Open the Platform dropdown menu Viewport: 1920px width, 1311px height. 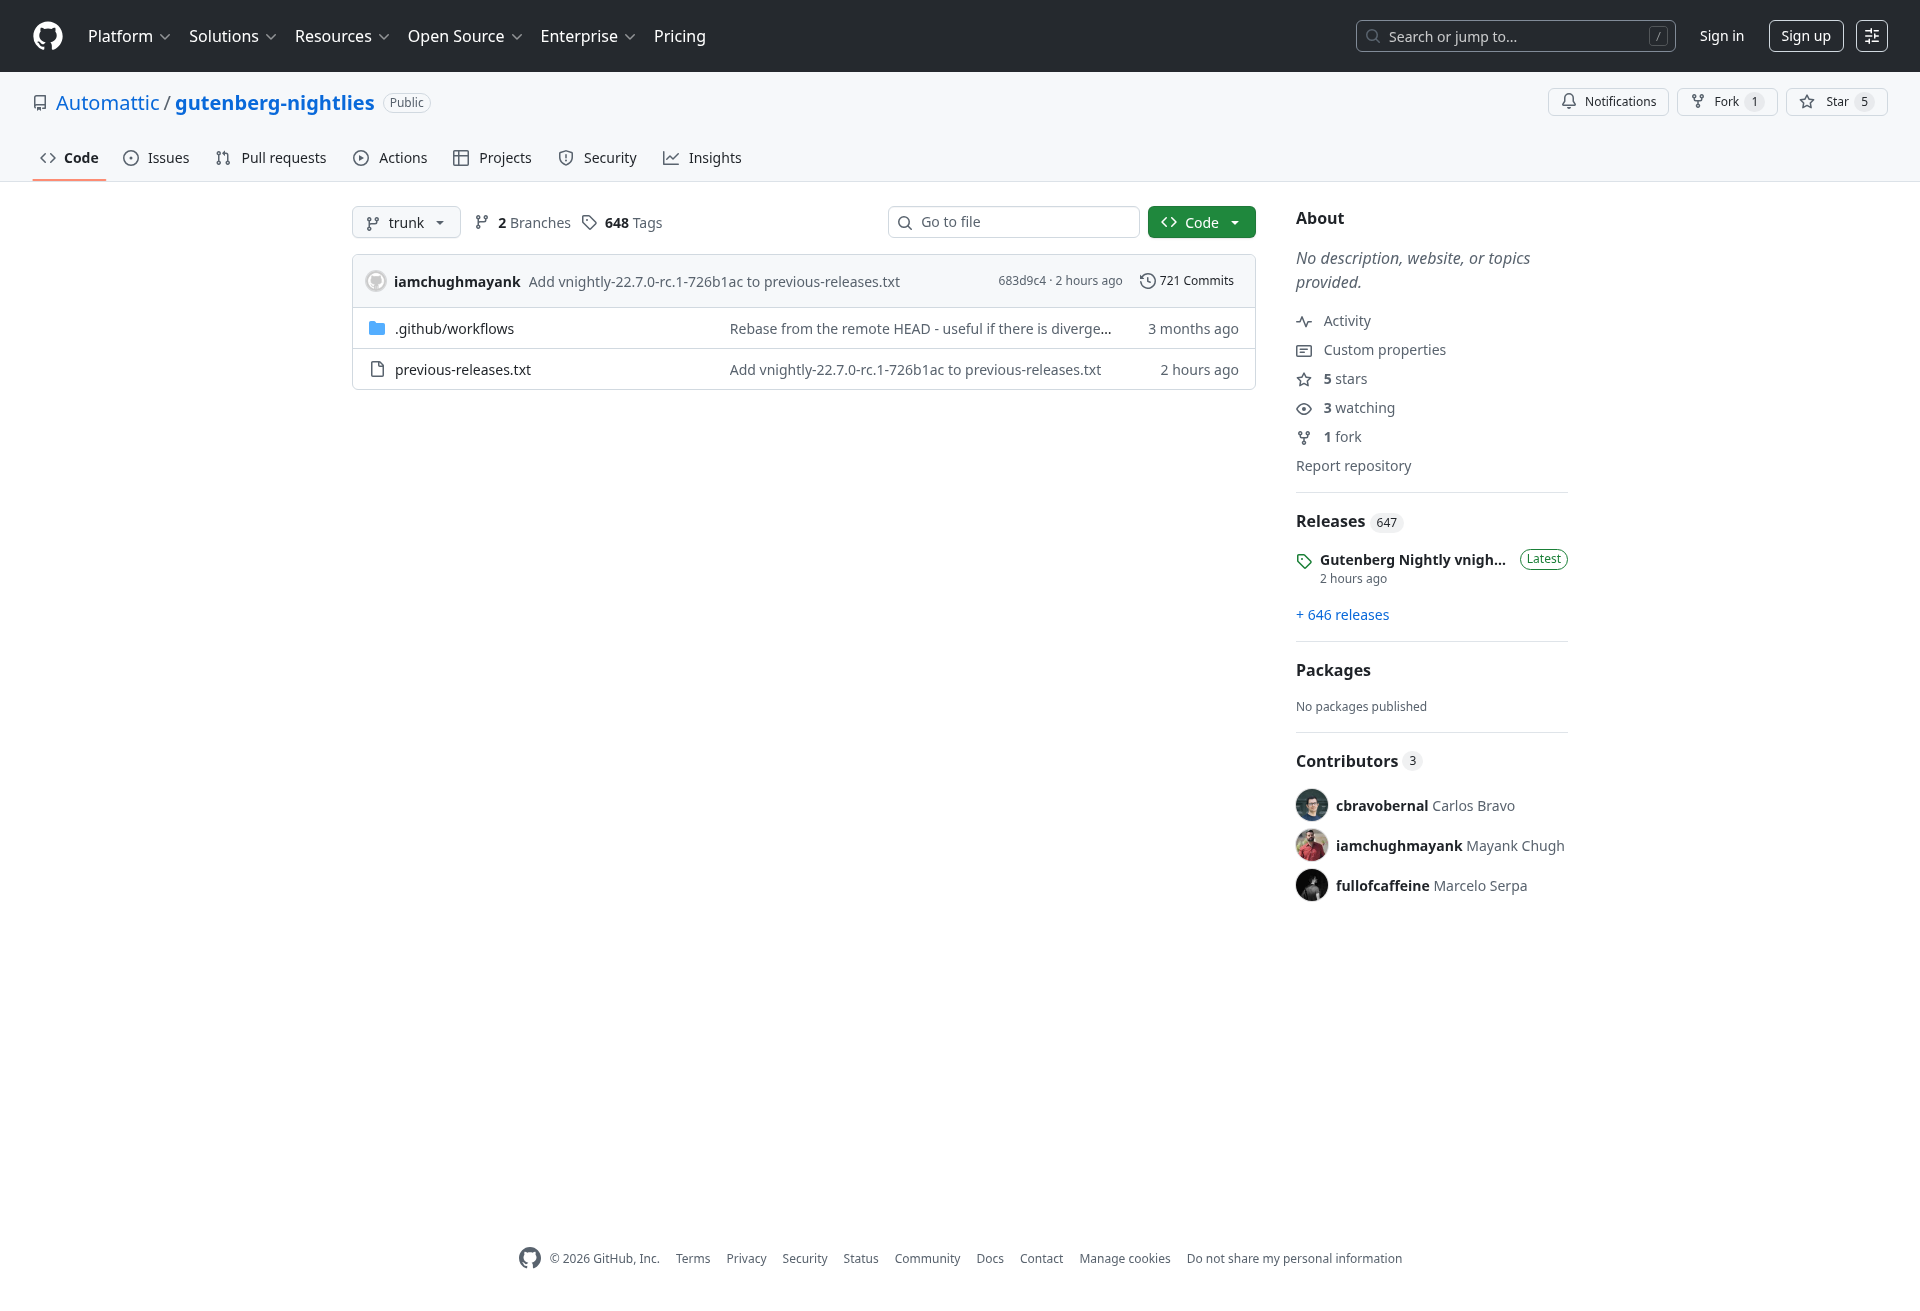pos(129,36)
